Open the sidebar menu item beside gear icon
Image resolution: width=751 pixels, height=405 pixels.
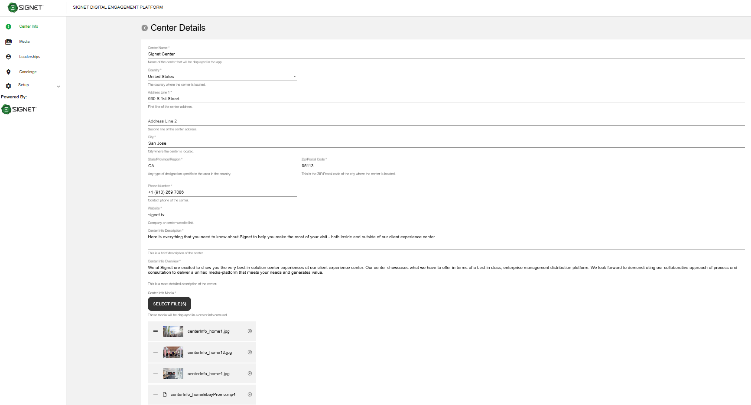click(x=24, y=85)
